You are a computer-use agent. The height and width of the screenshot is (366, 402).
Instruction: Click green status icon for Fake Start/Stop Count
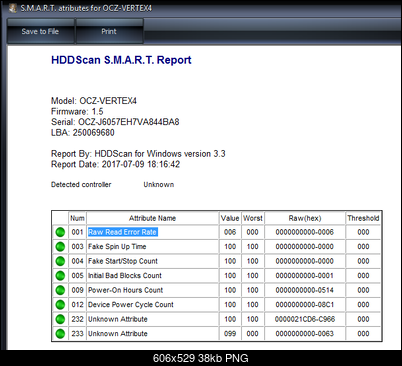60,261
